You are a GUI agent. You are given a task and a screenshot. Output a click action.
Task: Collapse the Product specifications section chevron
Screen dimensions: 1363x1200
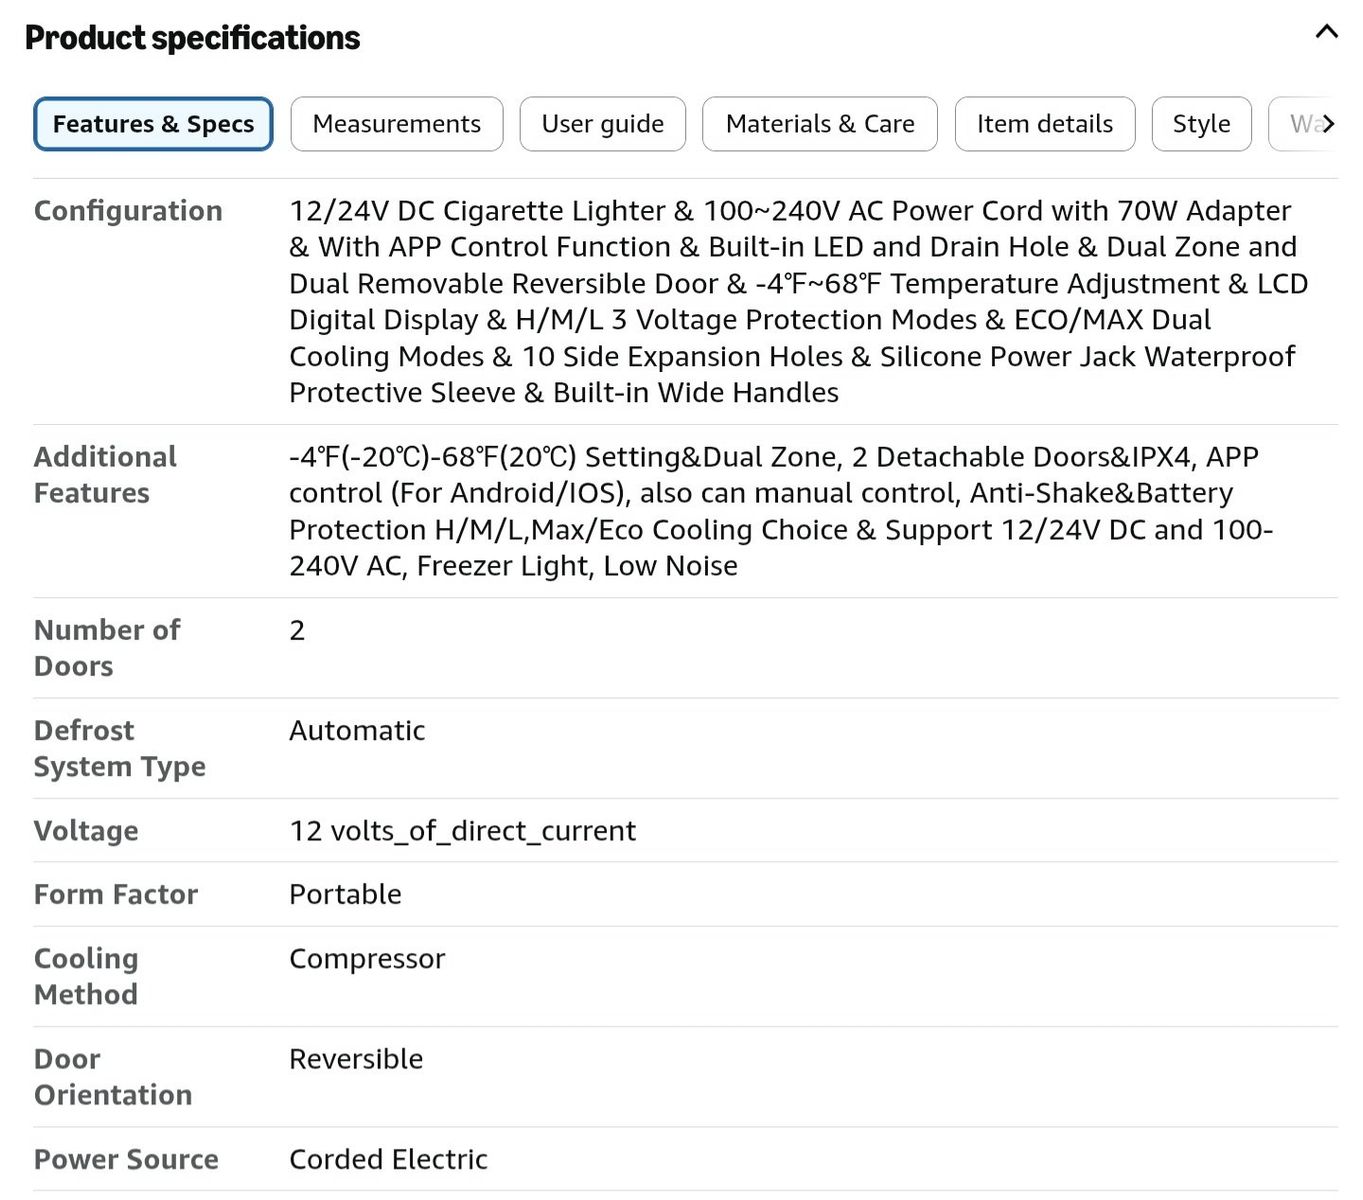point(1326,32)
